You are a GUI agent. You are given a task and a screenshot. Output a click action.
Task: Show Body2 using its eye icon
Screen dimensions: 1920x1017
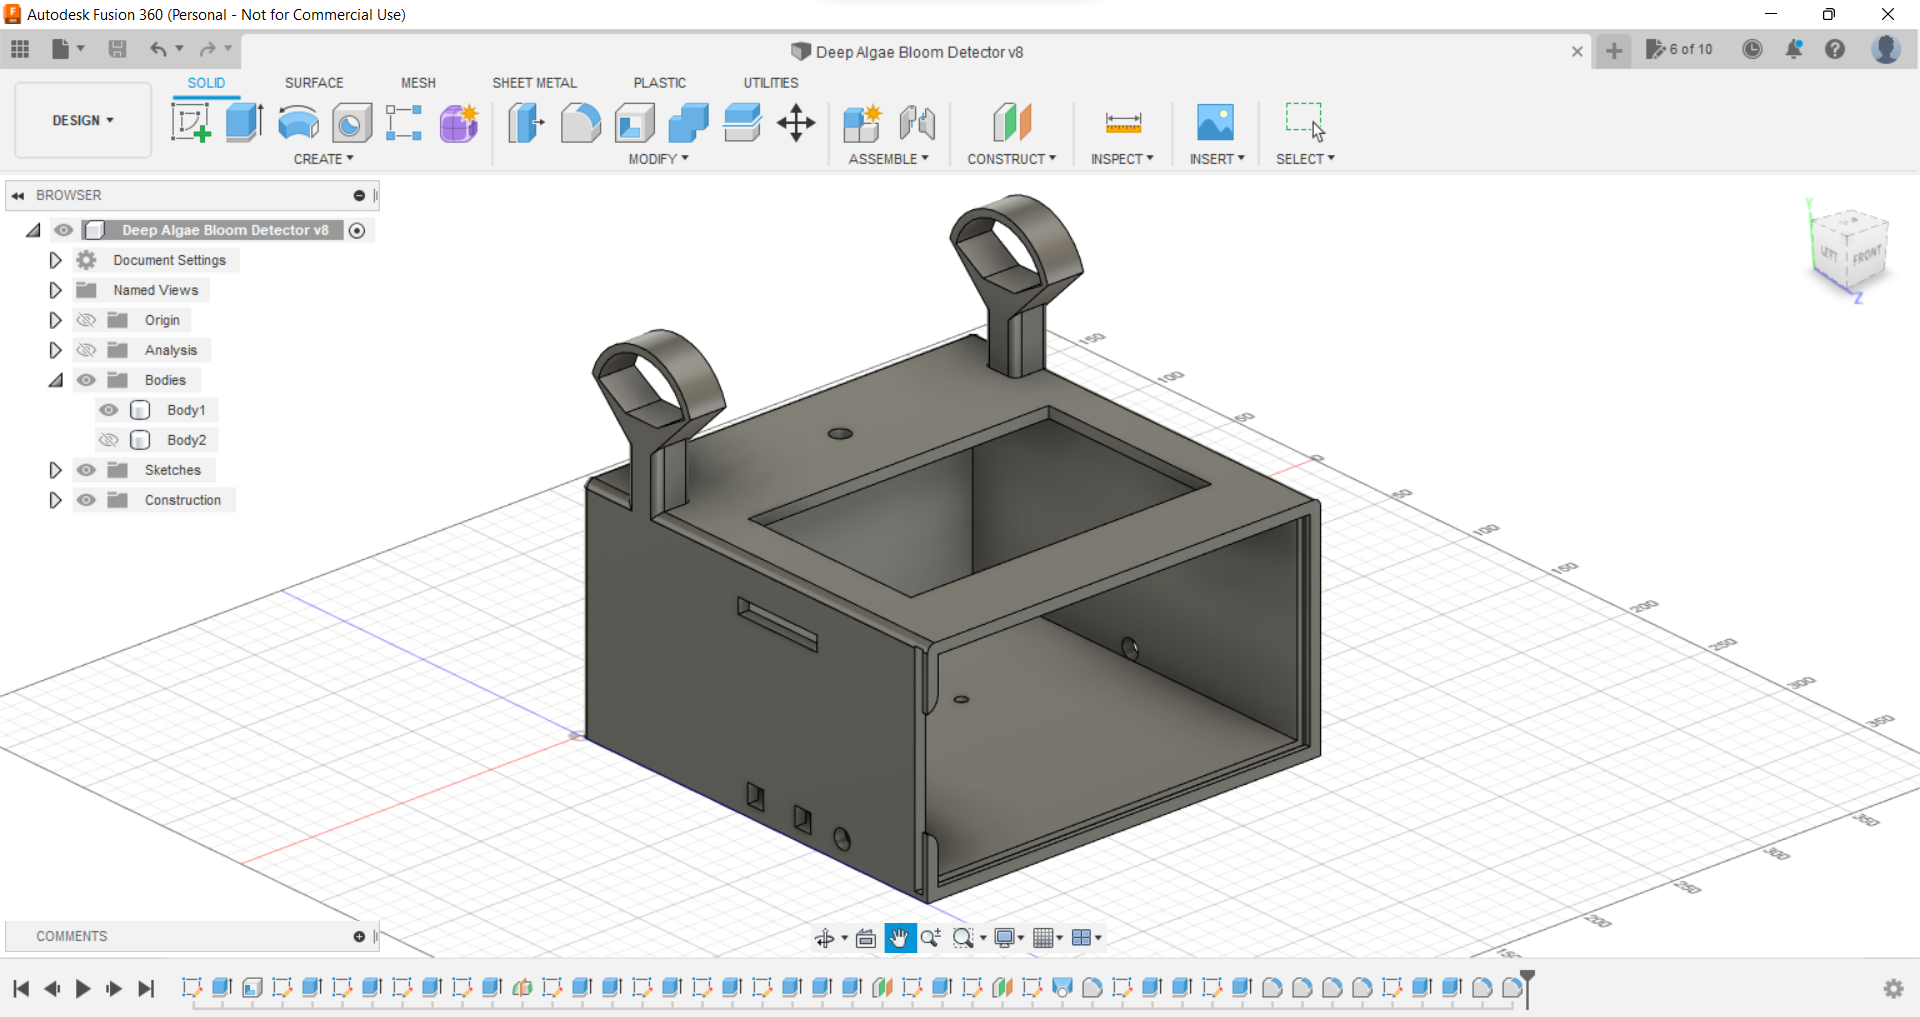[x=109, y=440]
